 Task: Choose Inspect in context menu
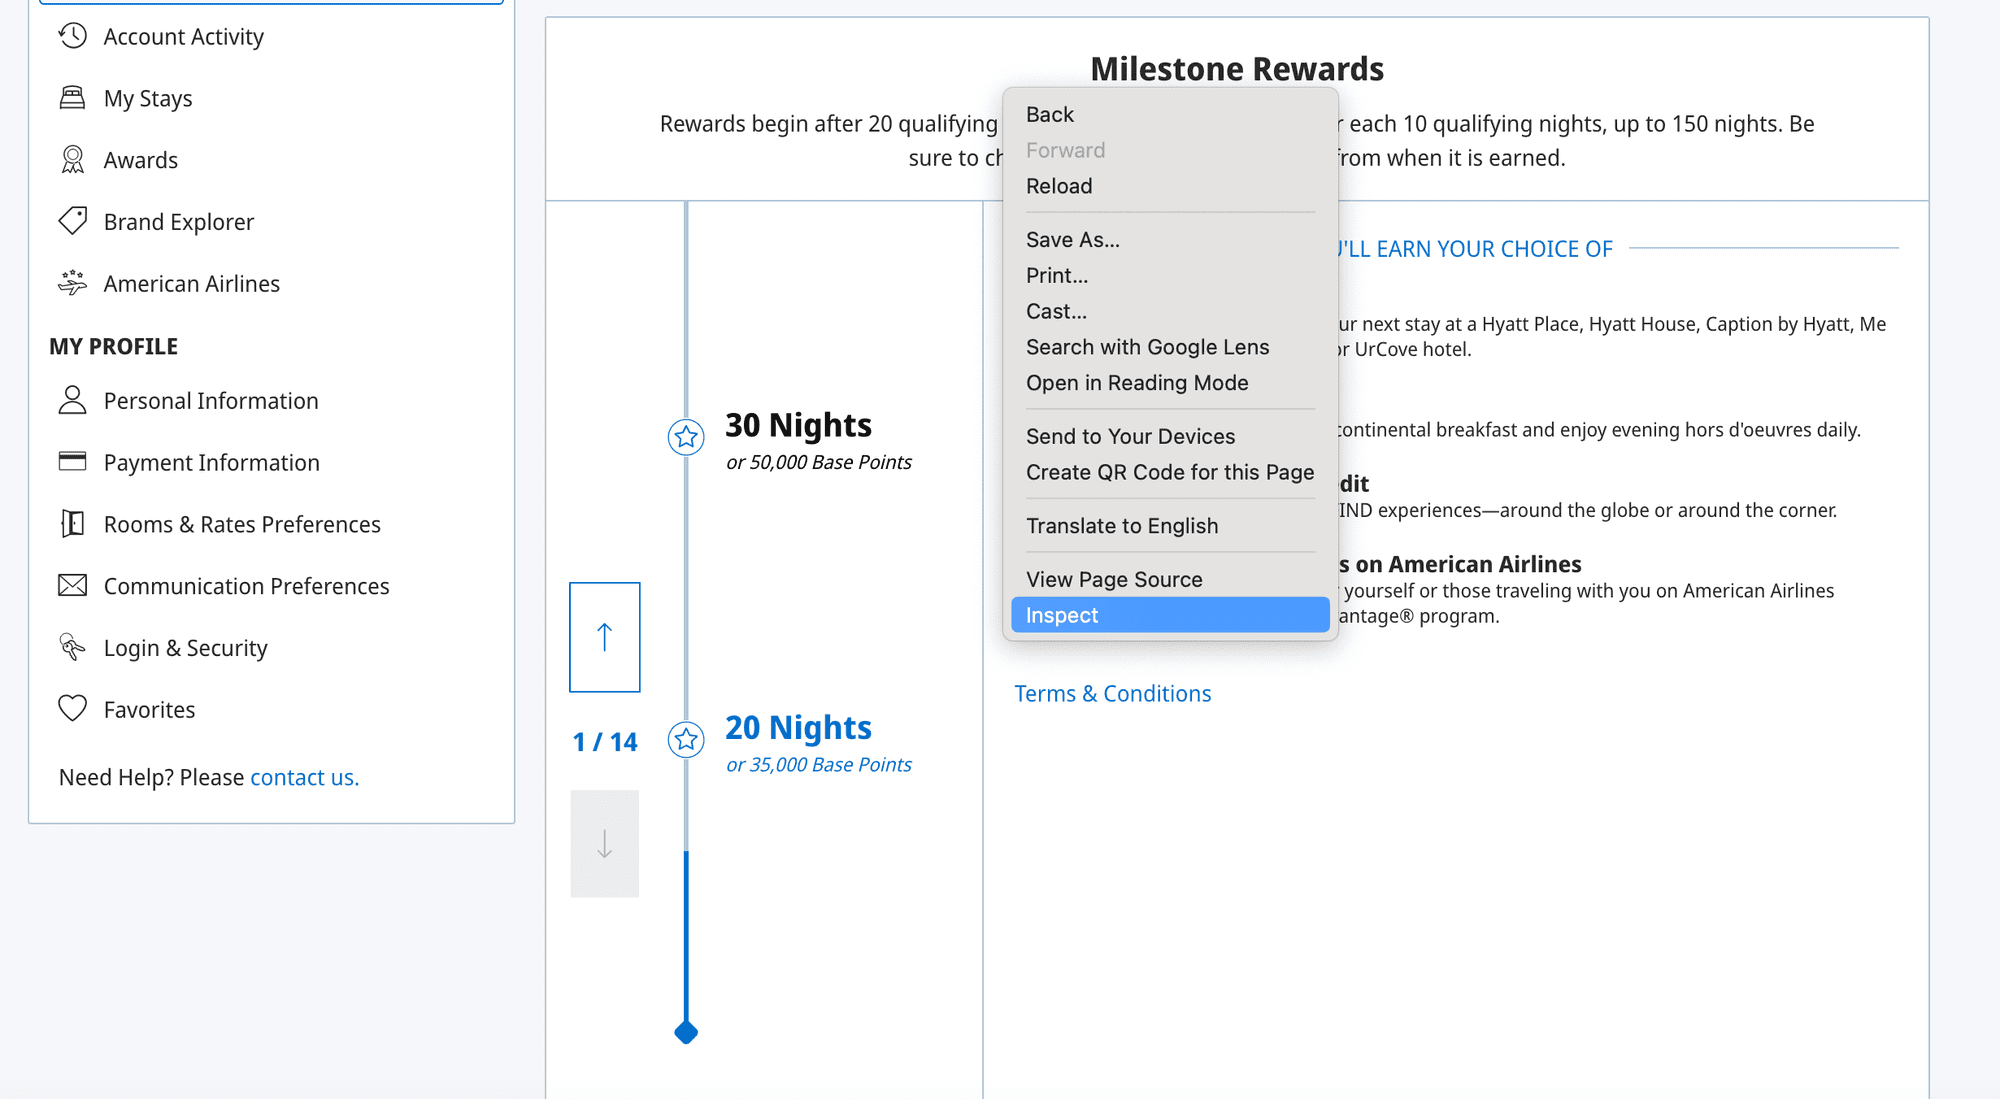pos(1170,615)
